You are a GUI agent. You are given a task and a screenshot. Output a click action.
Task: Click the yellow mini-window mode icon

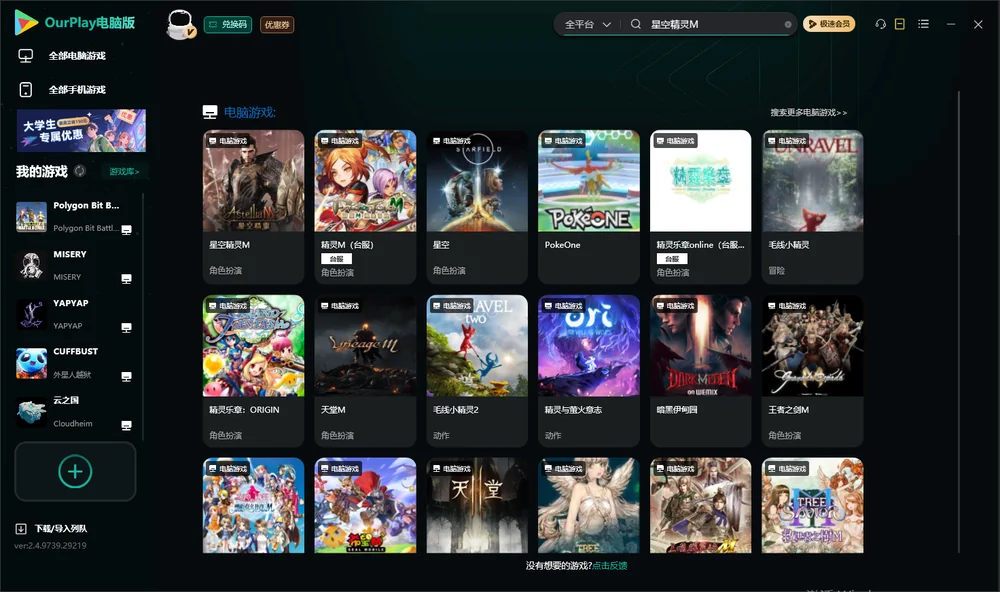(x=900, y=24)
